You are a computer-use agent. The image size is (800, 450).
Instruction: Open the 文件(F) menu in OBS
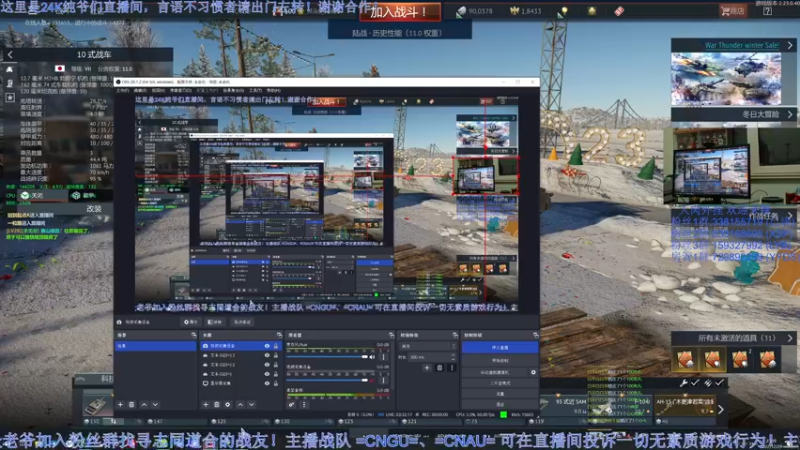coord(122,90)
